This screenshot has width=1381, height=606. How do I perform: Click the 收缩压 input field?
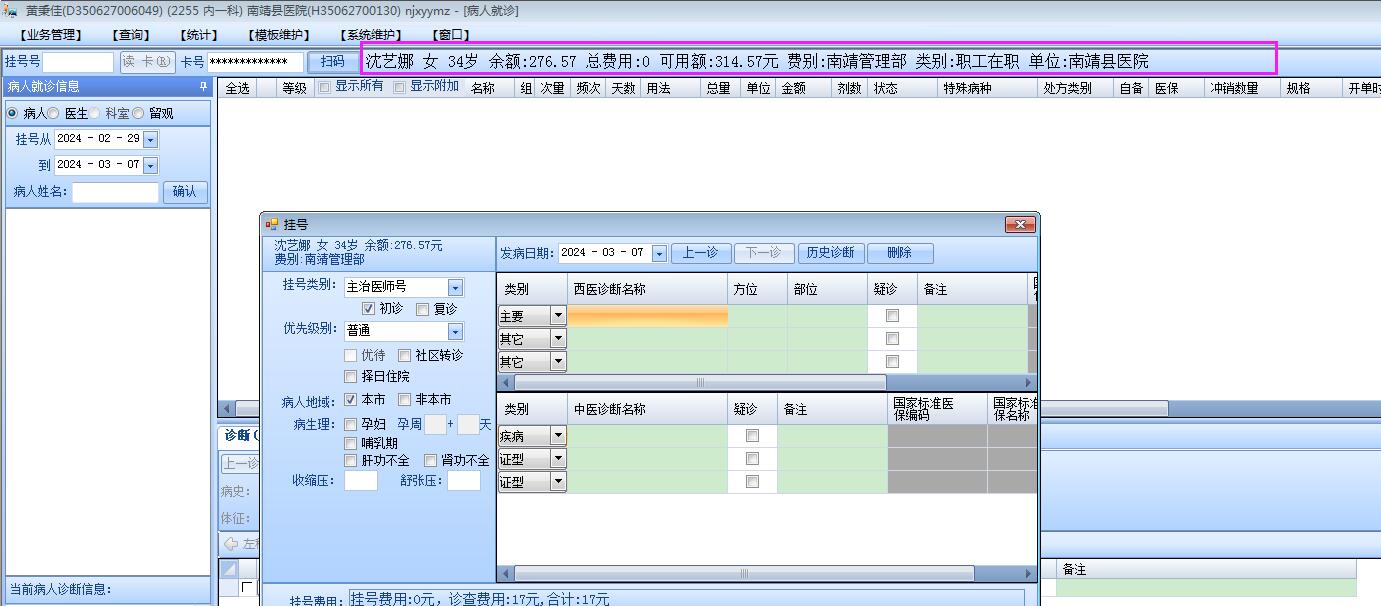pos(361,481)
